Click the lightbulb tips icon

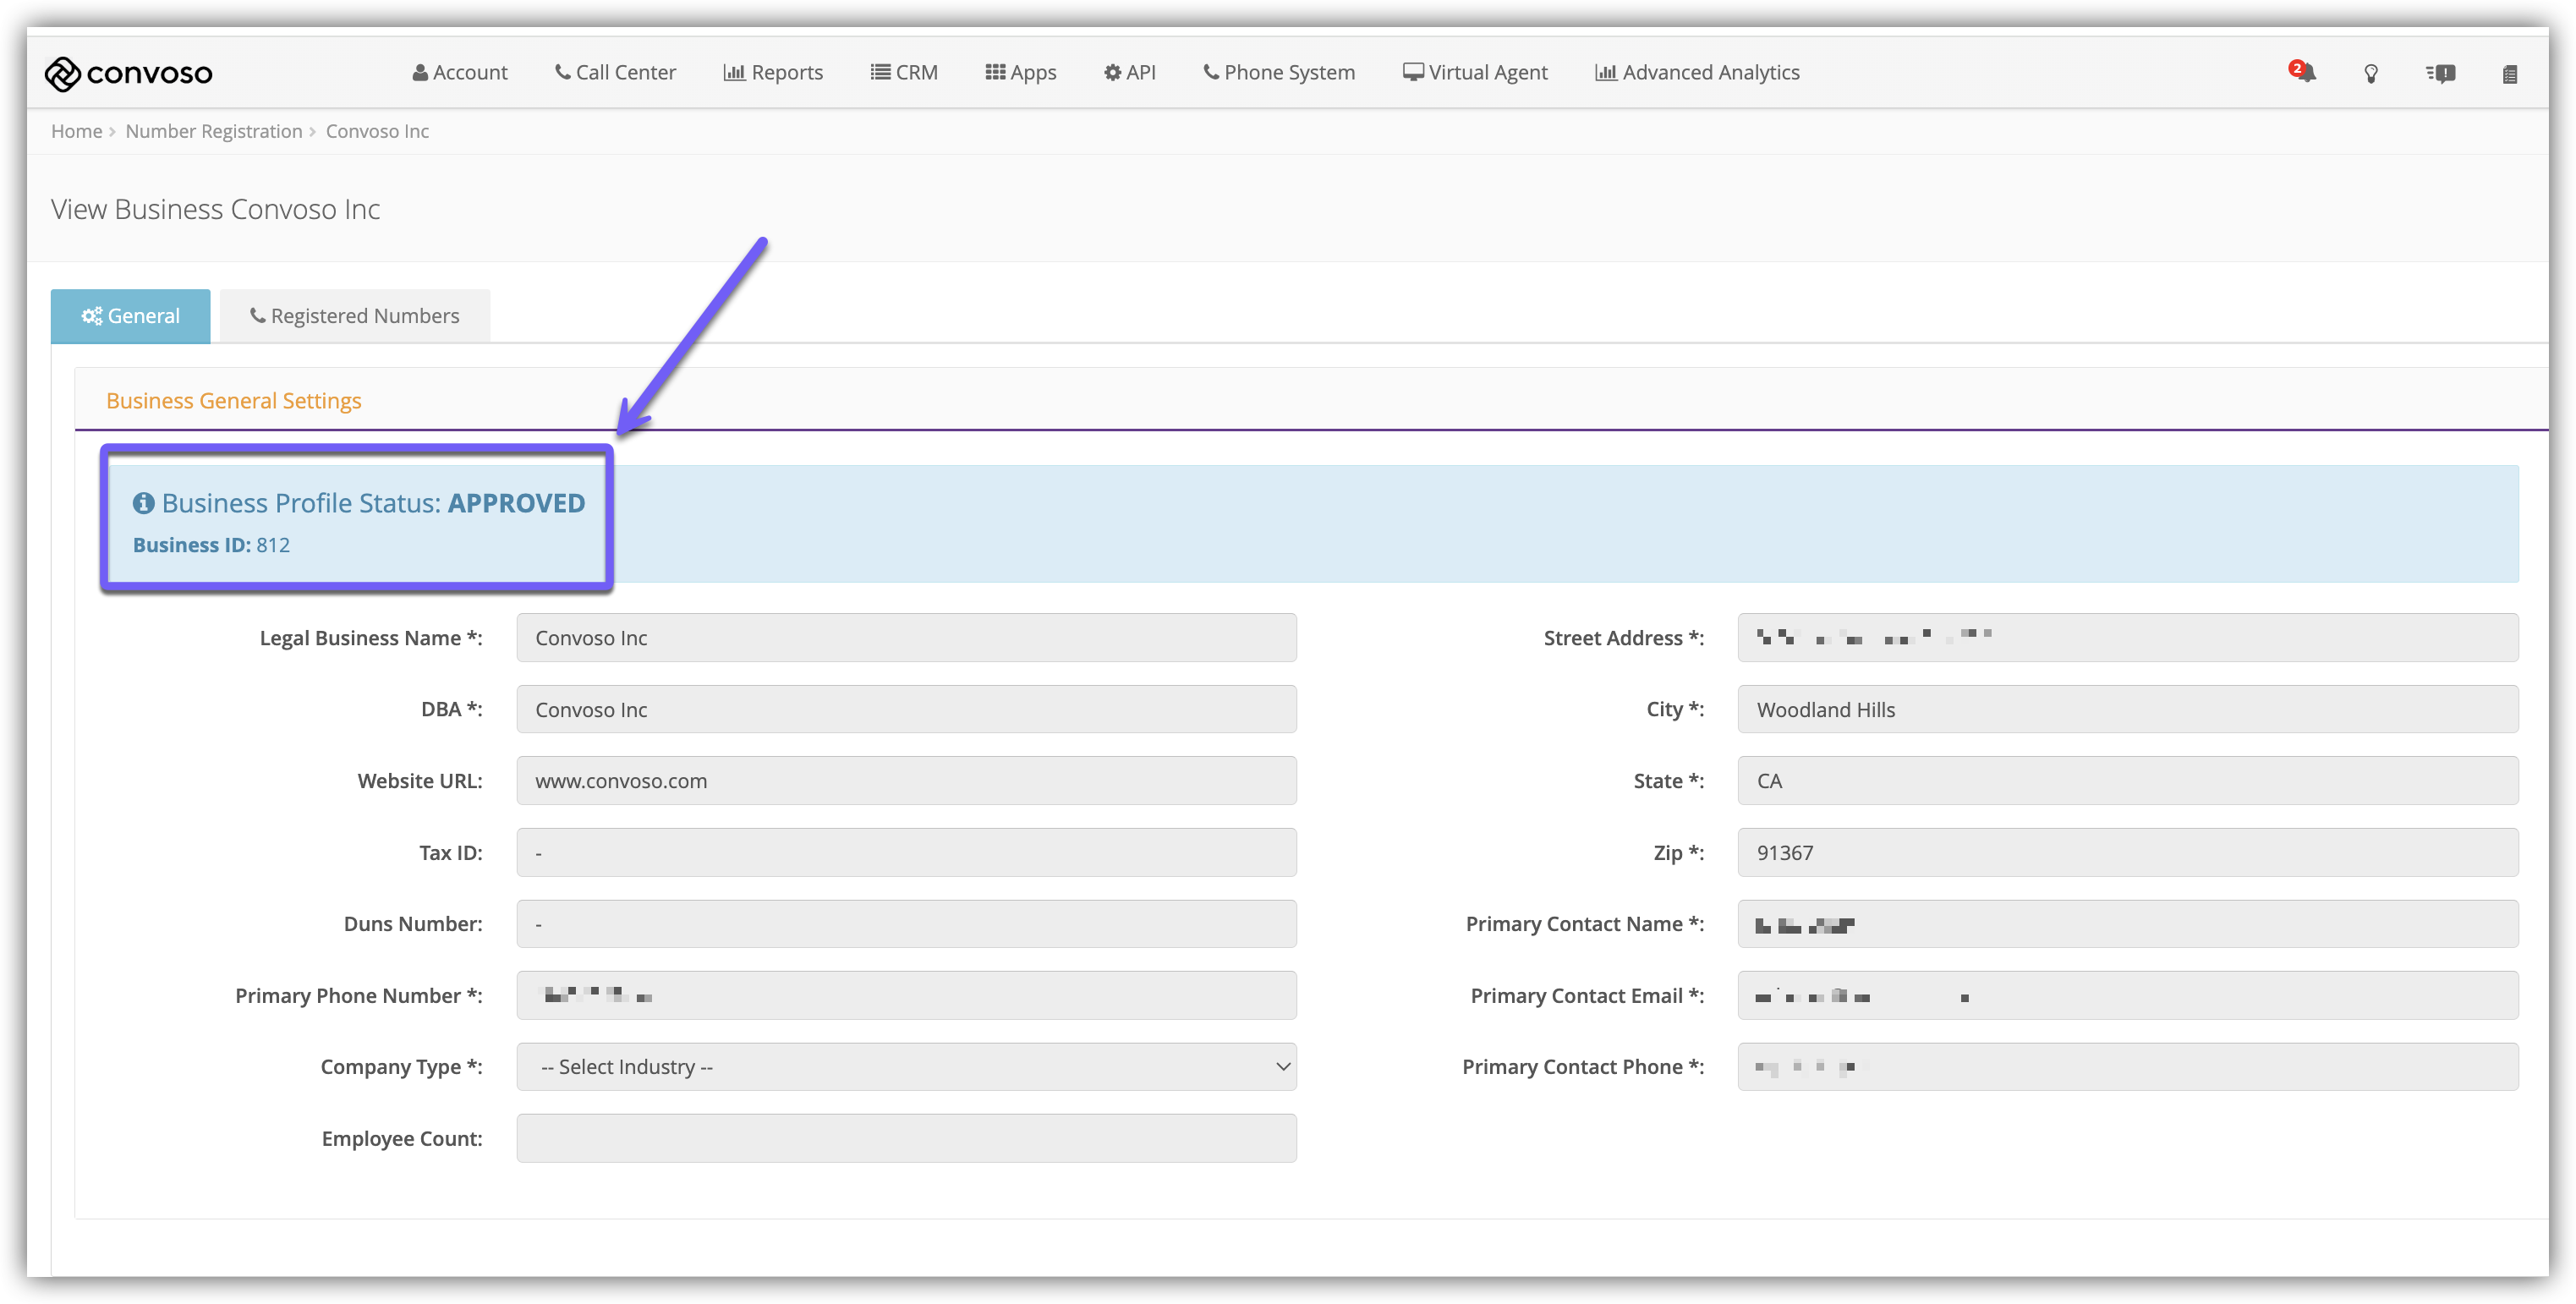(2371, 73)
